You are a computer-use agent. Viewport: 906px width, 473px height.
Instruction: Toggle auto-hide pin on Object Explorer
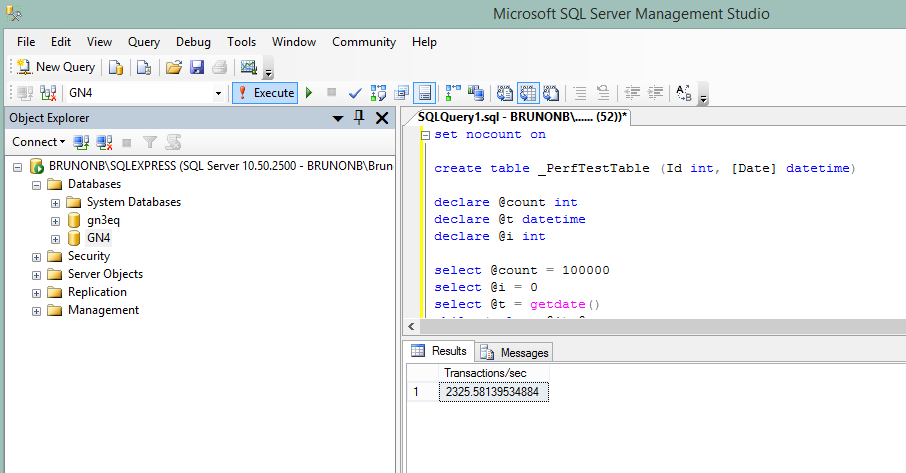359,118
